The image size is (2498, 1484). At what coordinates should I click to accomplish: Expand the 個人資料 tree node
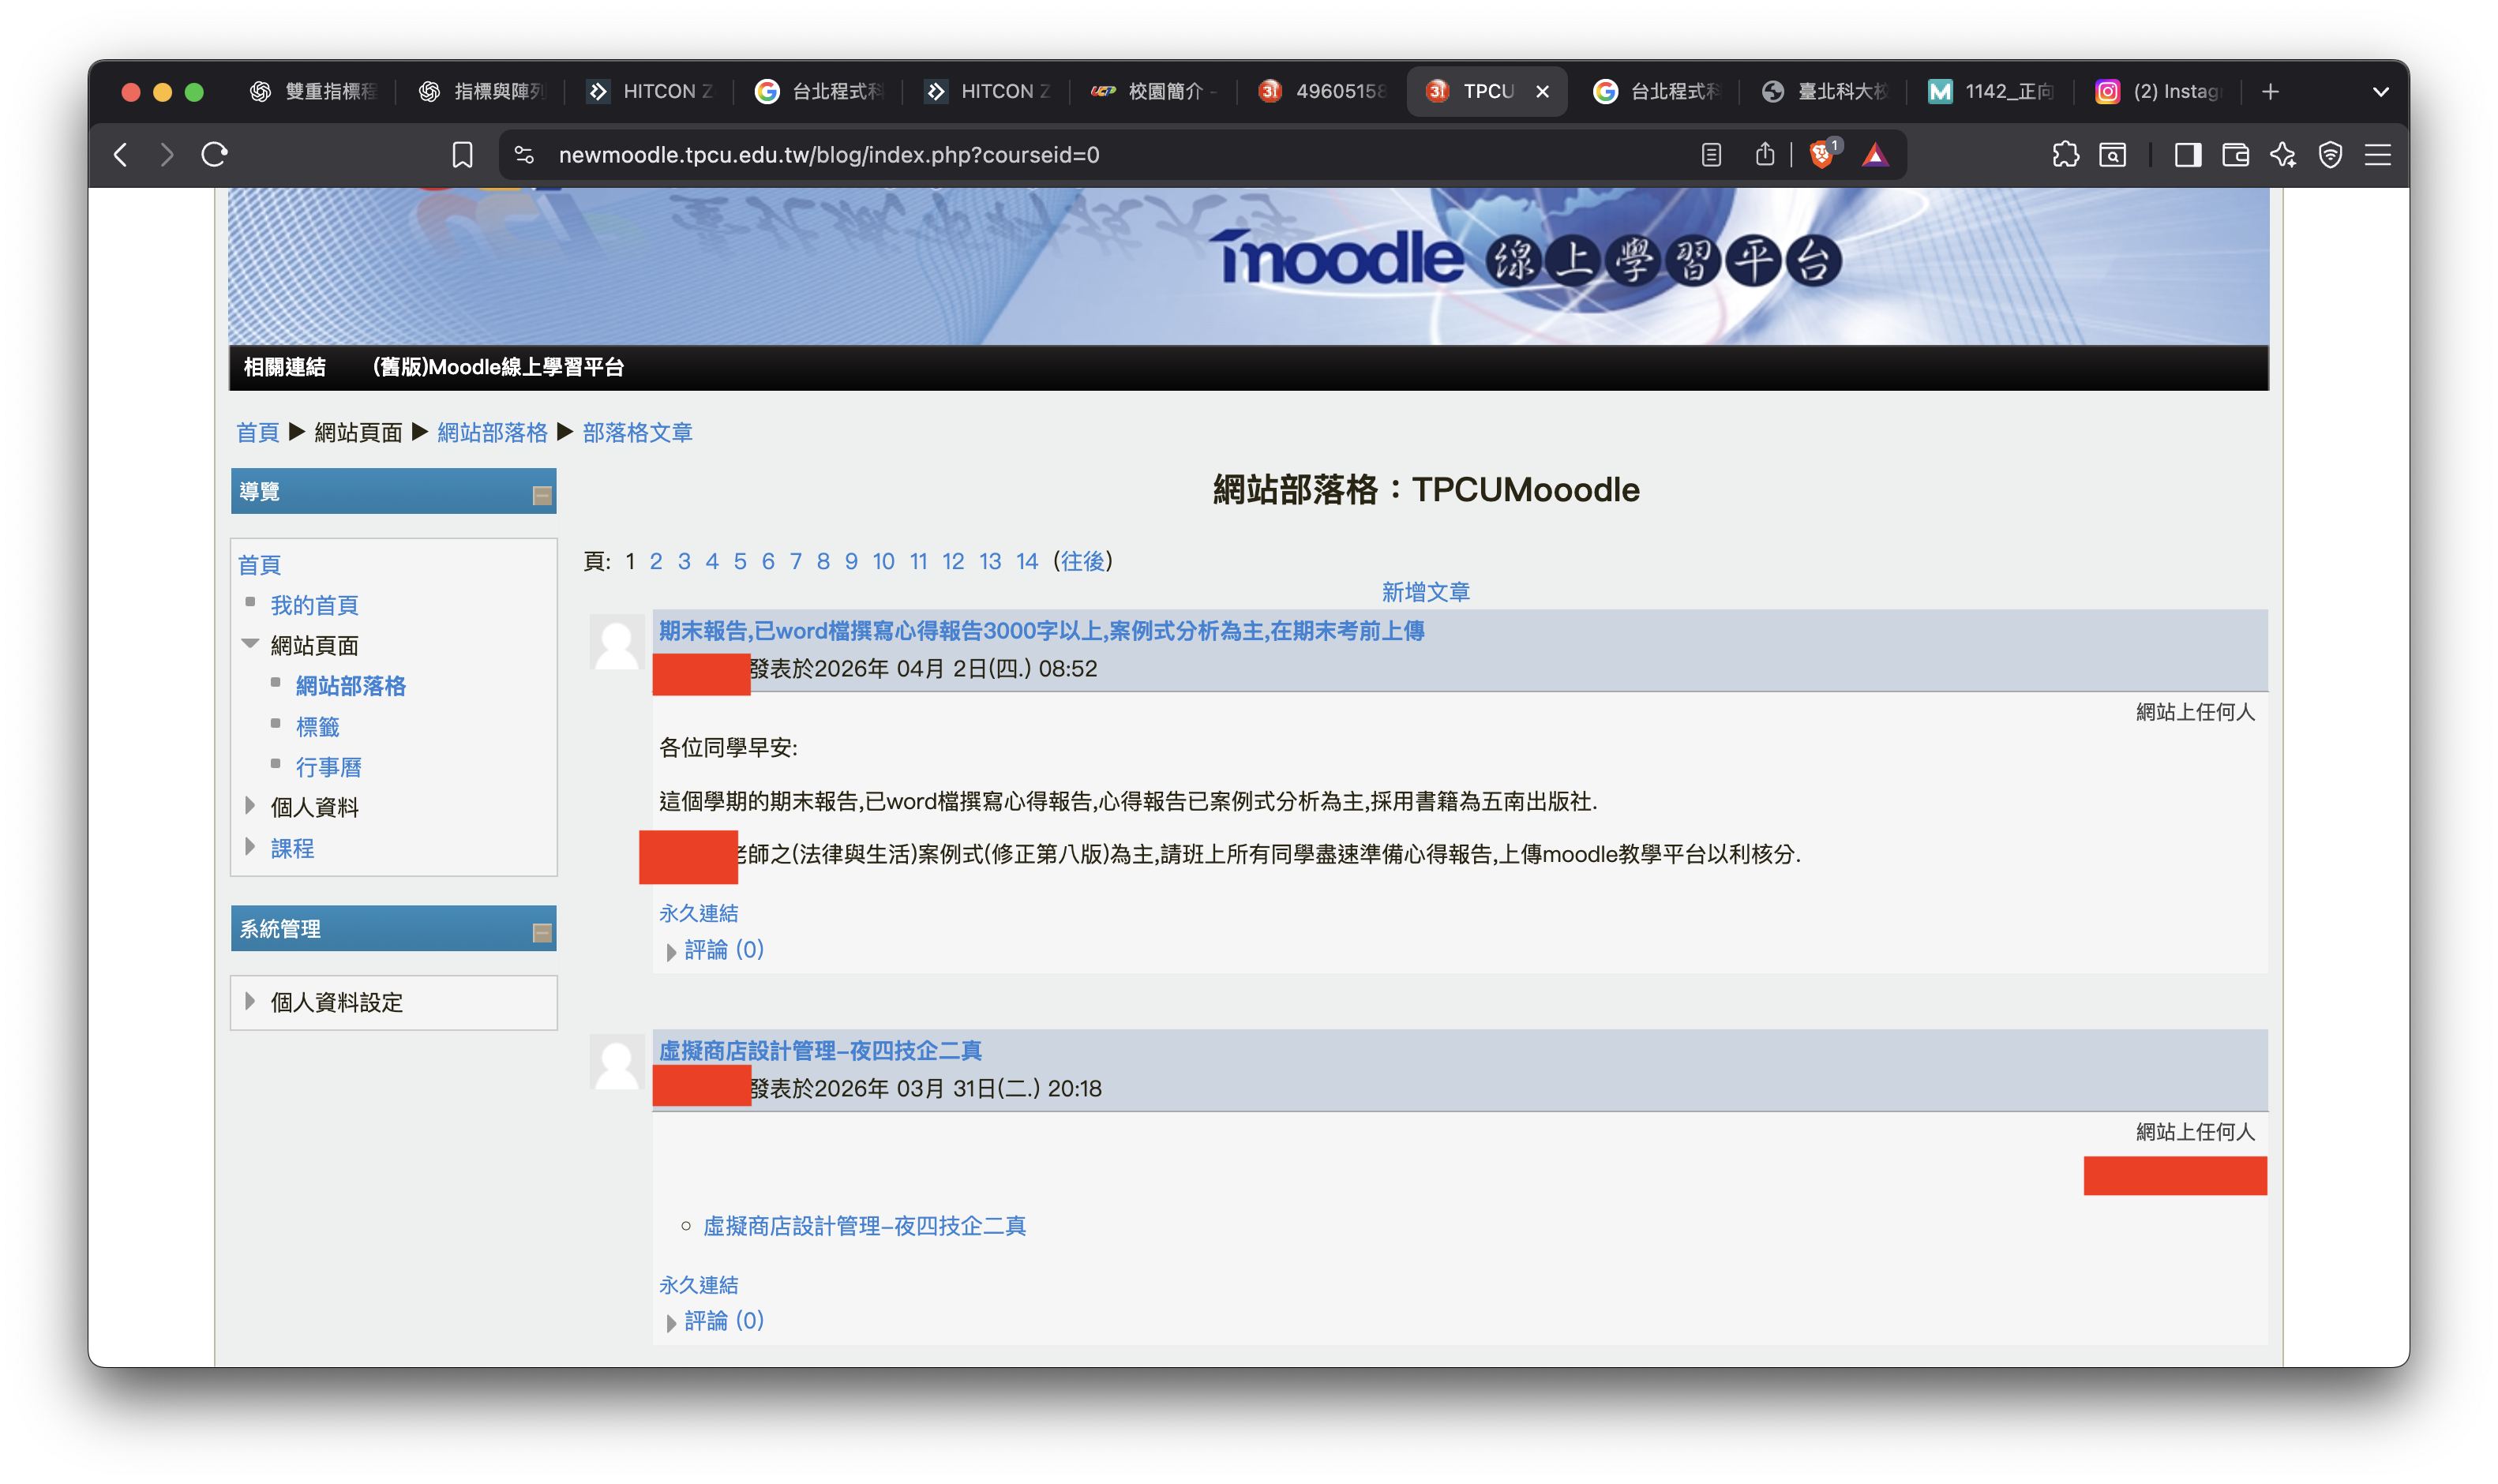click(250, 806)
